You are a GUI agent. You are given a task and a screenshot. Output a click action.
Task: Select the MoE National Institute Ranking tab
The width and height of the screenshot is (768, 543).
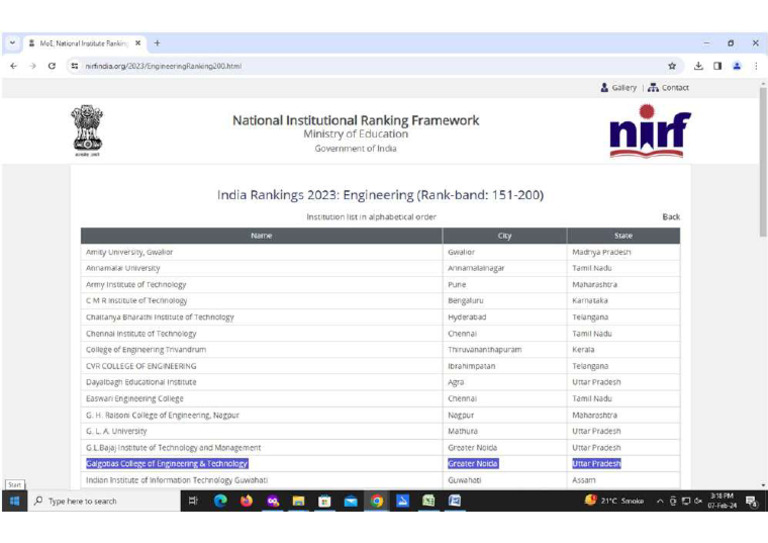tap(84, 43)
